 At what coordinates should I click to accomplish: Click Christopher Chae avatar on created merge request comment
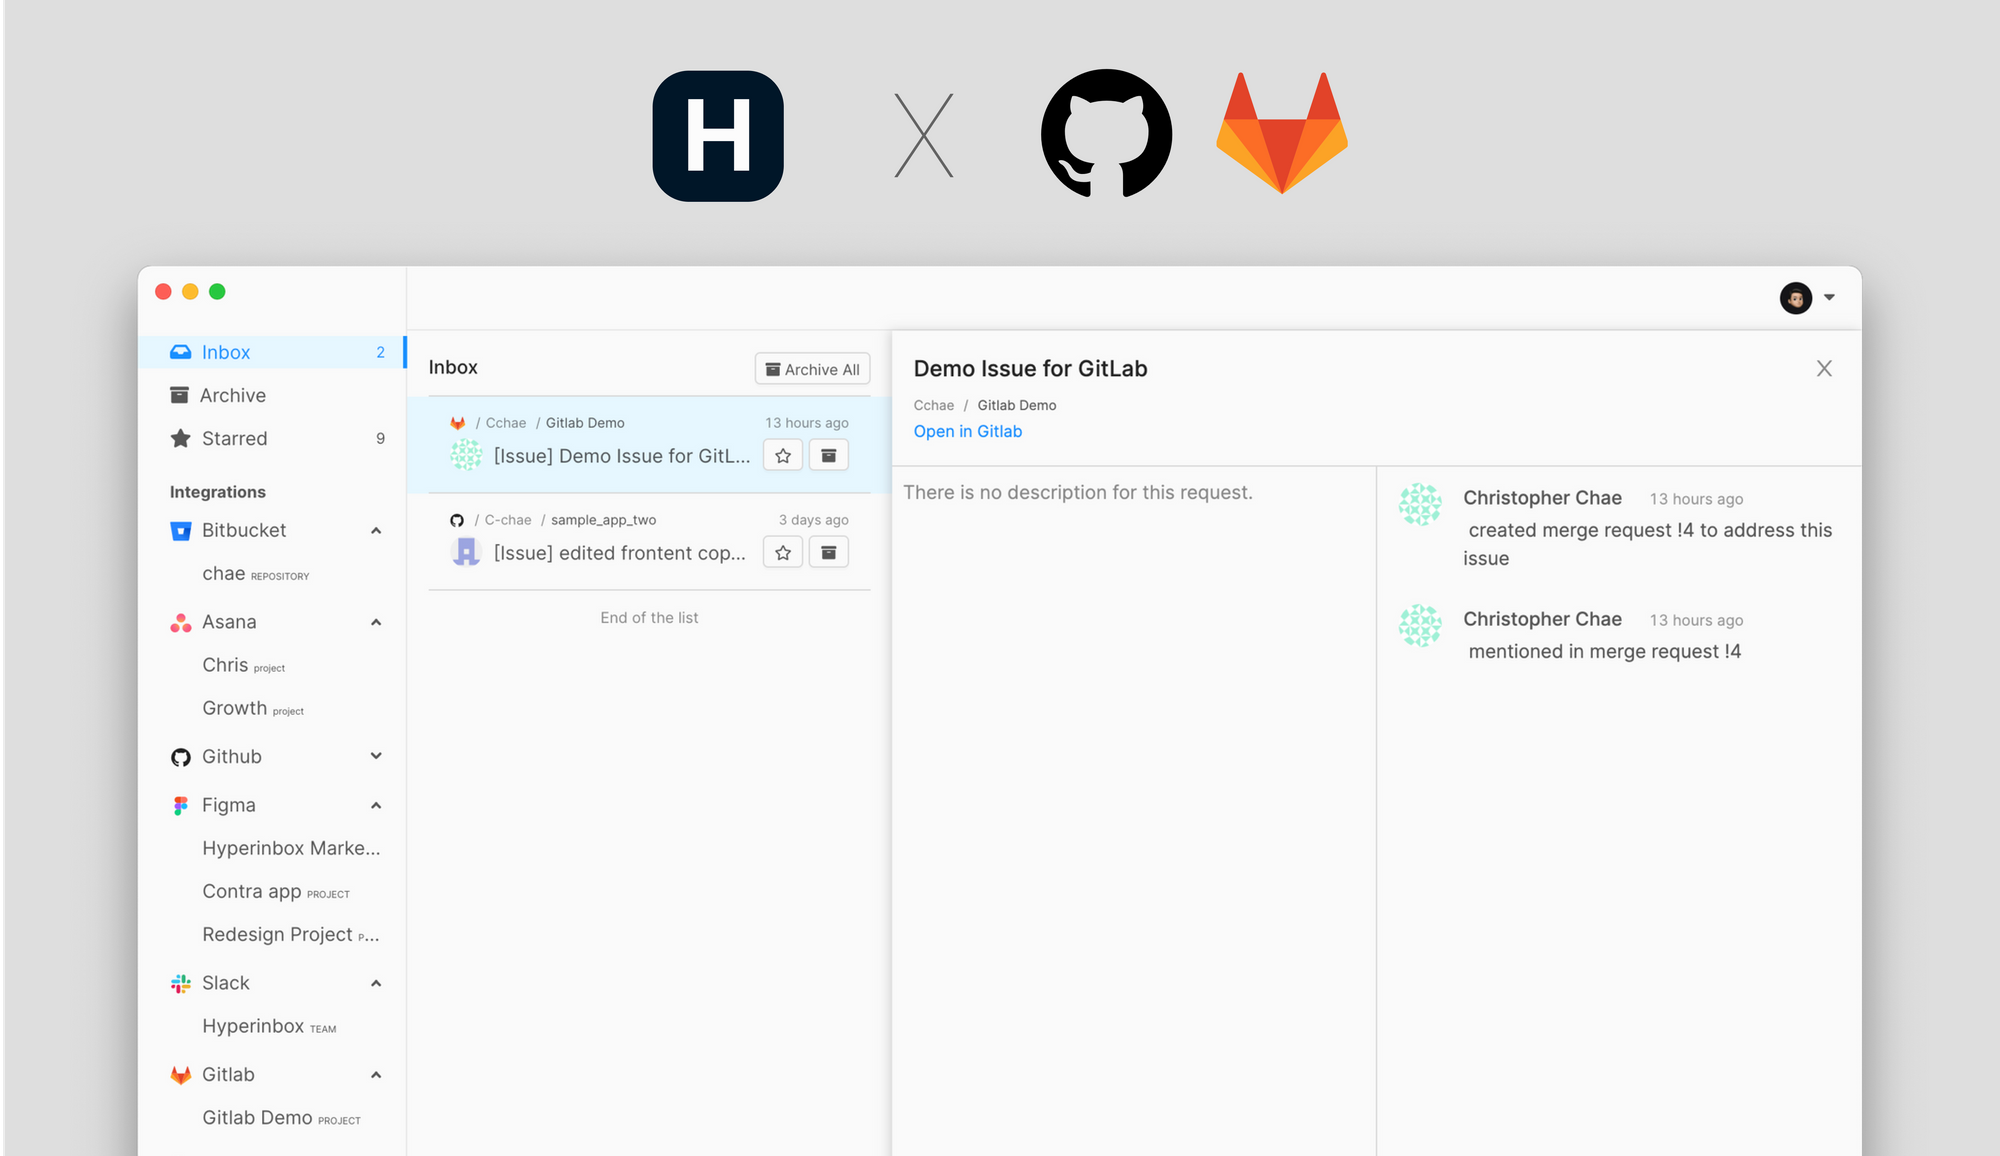click(1420, 504)
